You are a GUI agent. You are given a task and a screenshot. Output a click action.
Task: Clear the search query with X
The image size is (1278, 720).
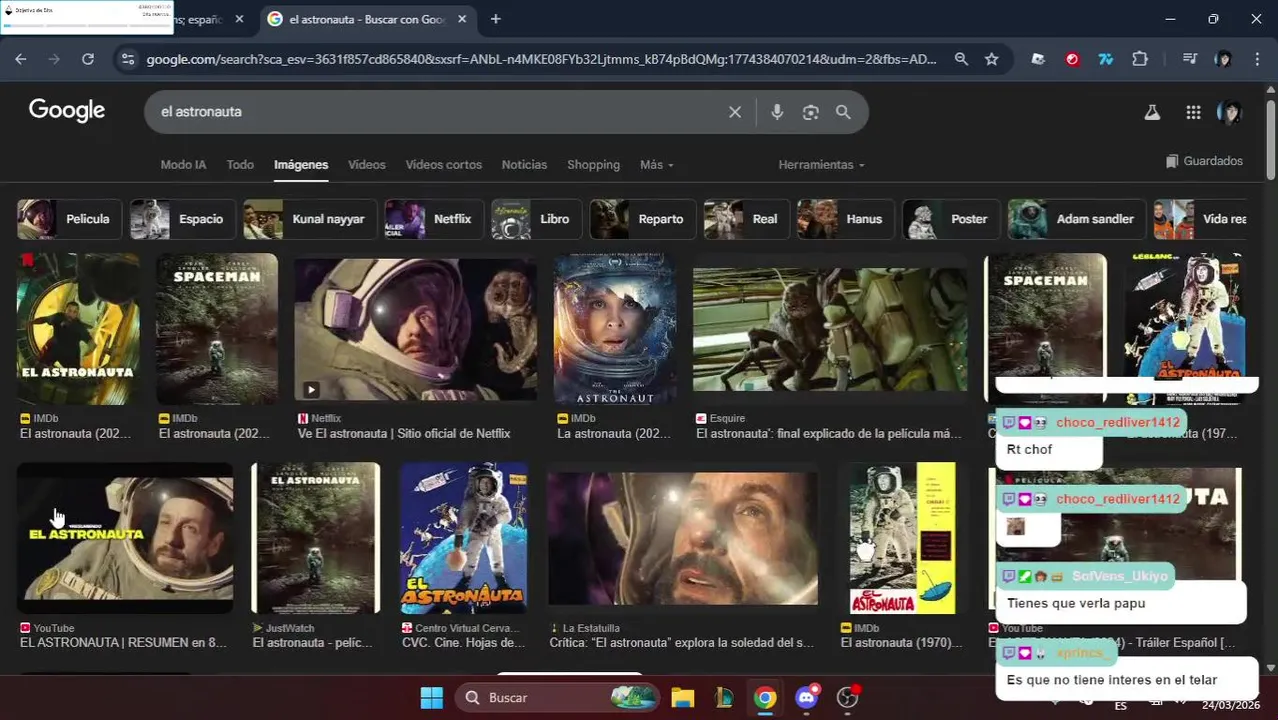pyautogui.click(x=735, y=112)
